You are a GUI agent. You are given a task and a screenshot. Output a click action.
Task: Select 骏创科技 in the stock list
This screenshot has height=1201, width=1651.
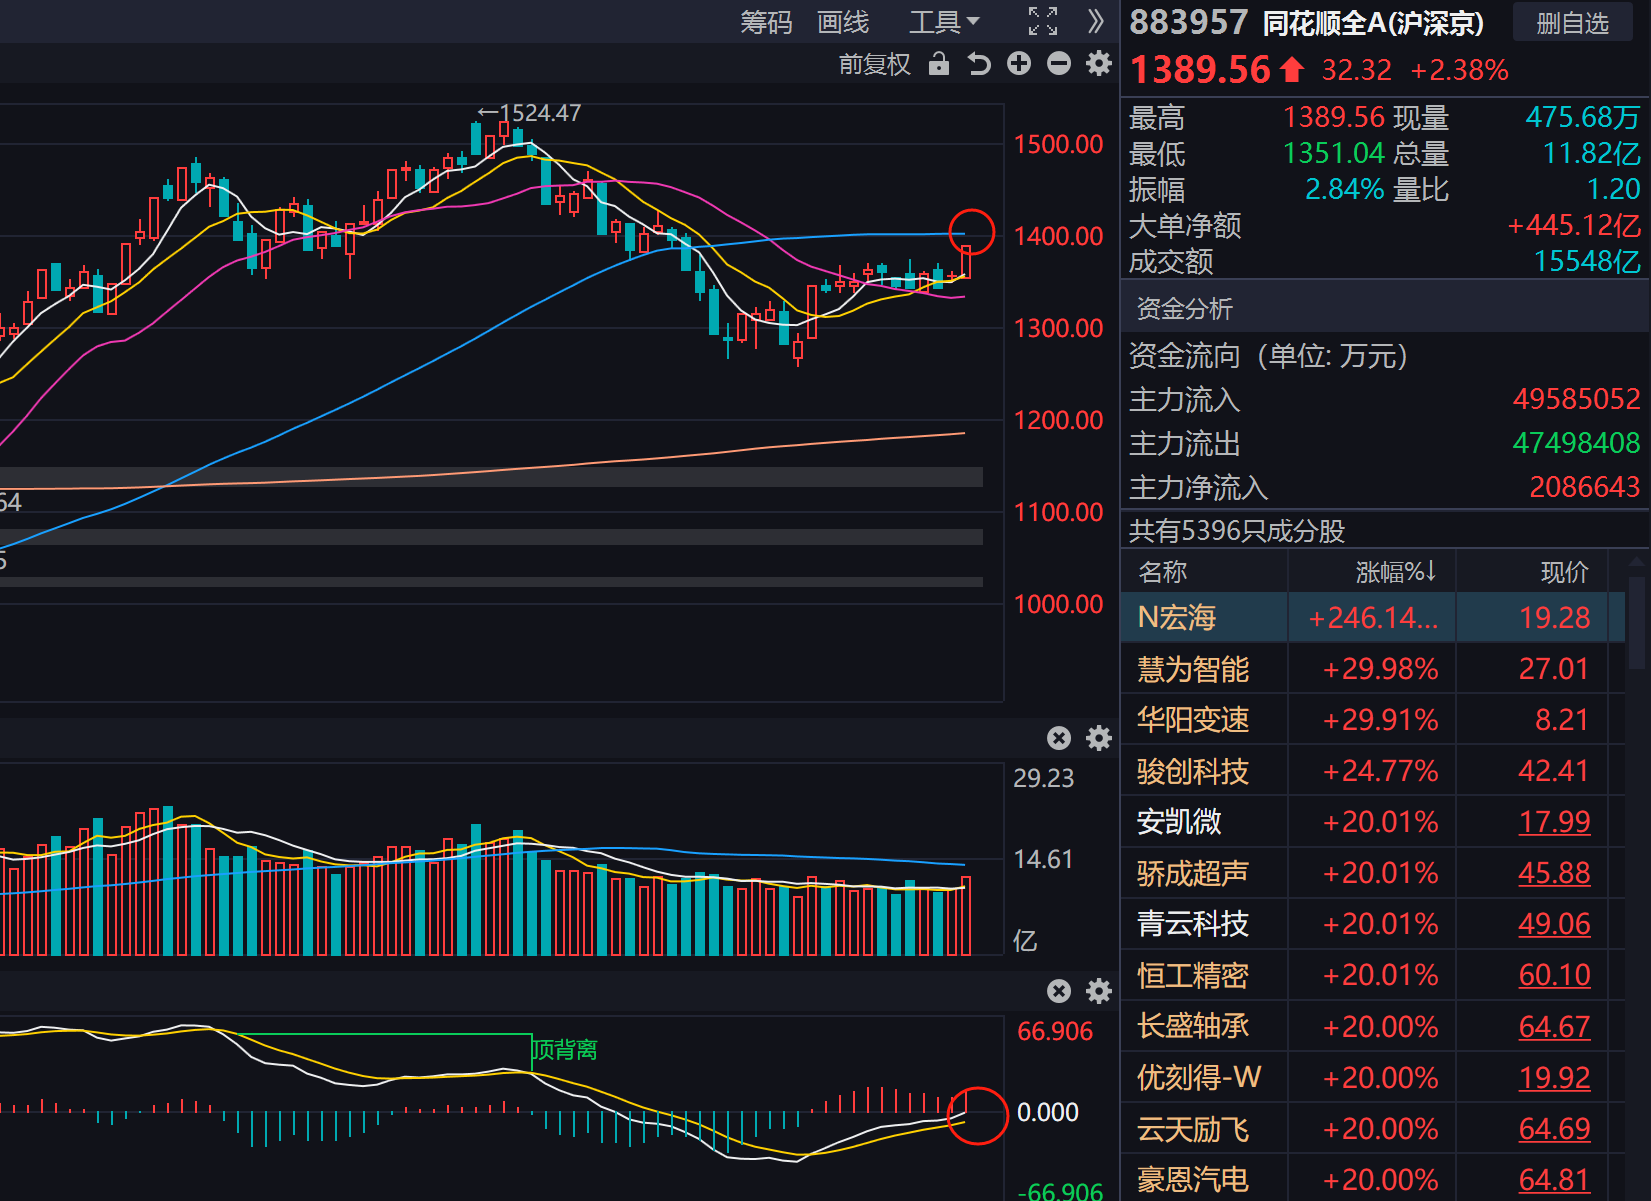1193,771
